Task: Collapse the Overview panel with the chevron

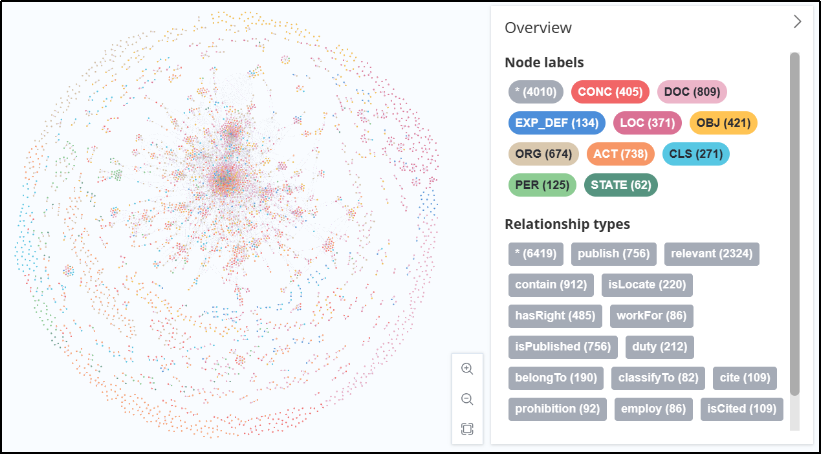Action: [x=797, y=22]
